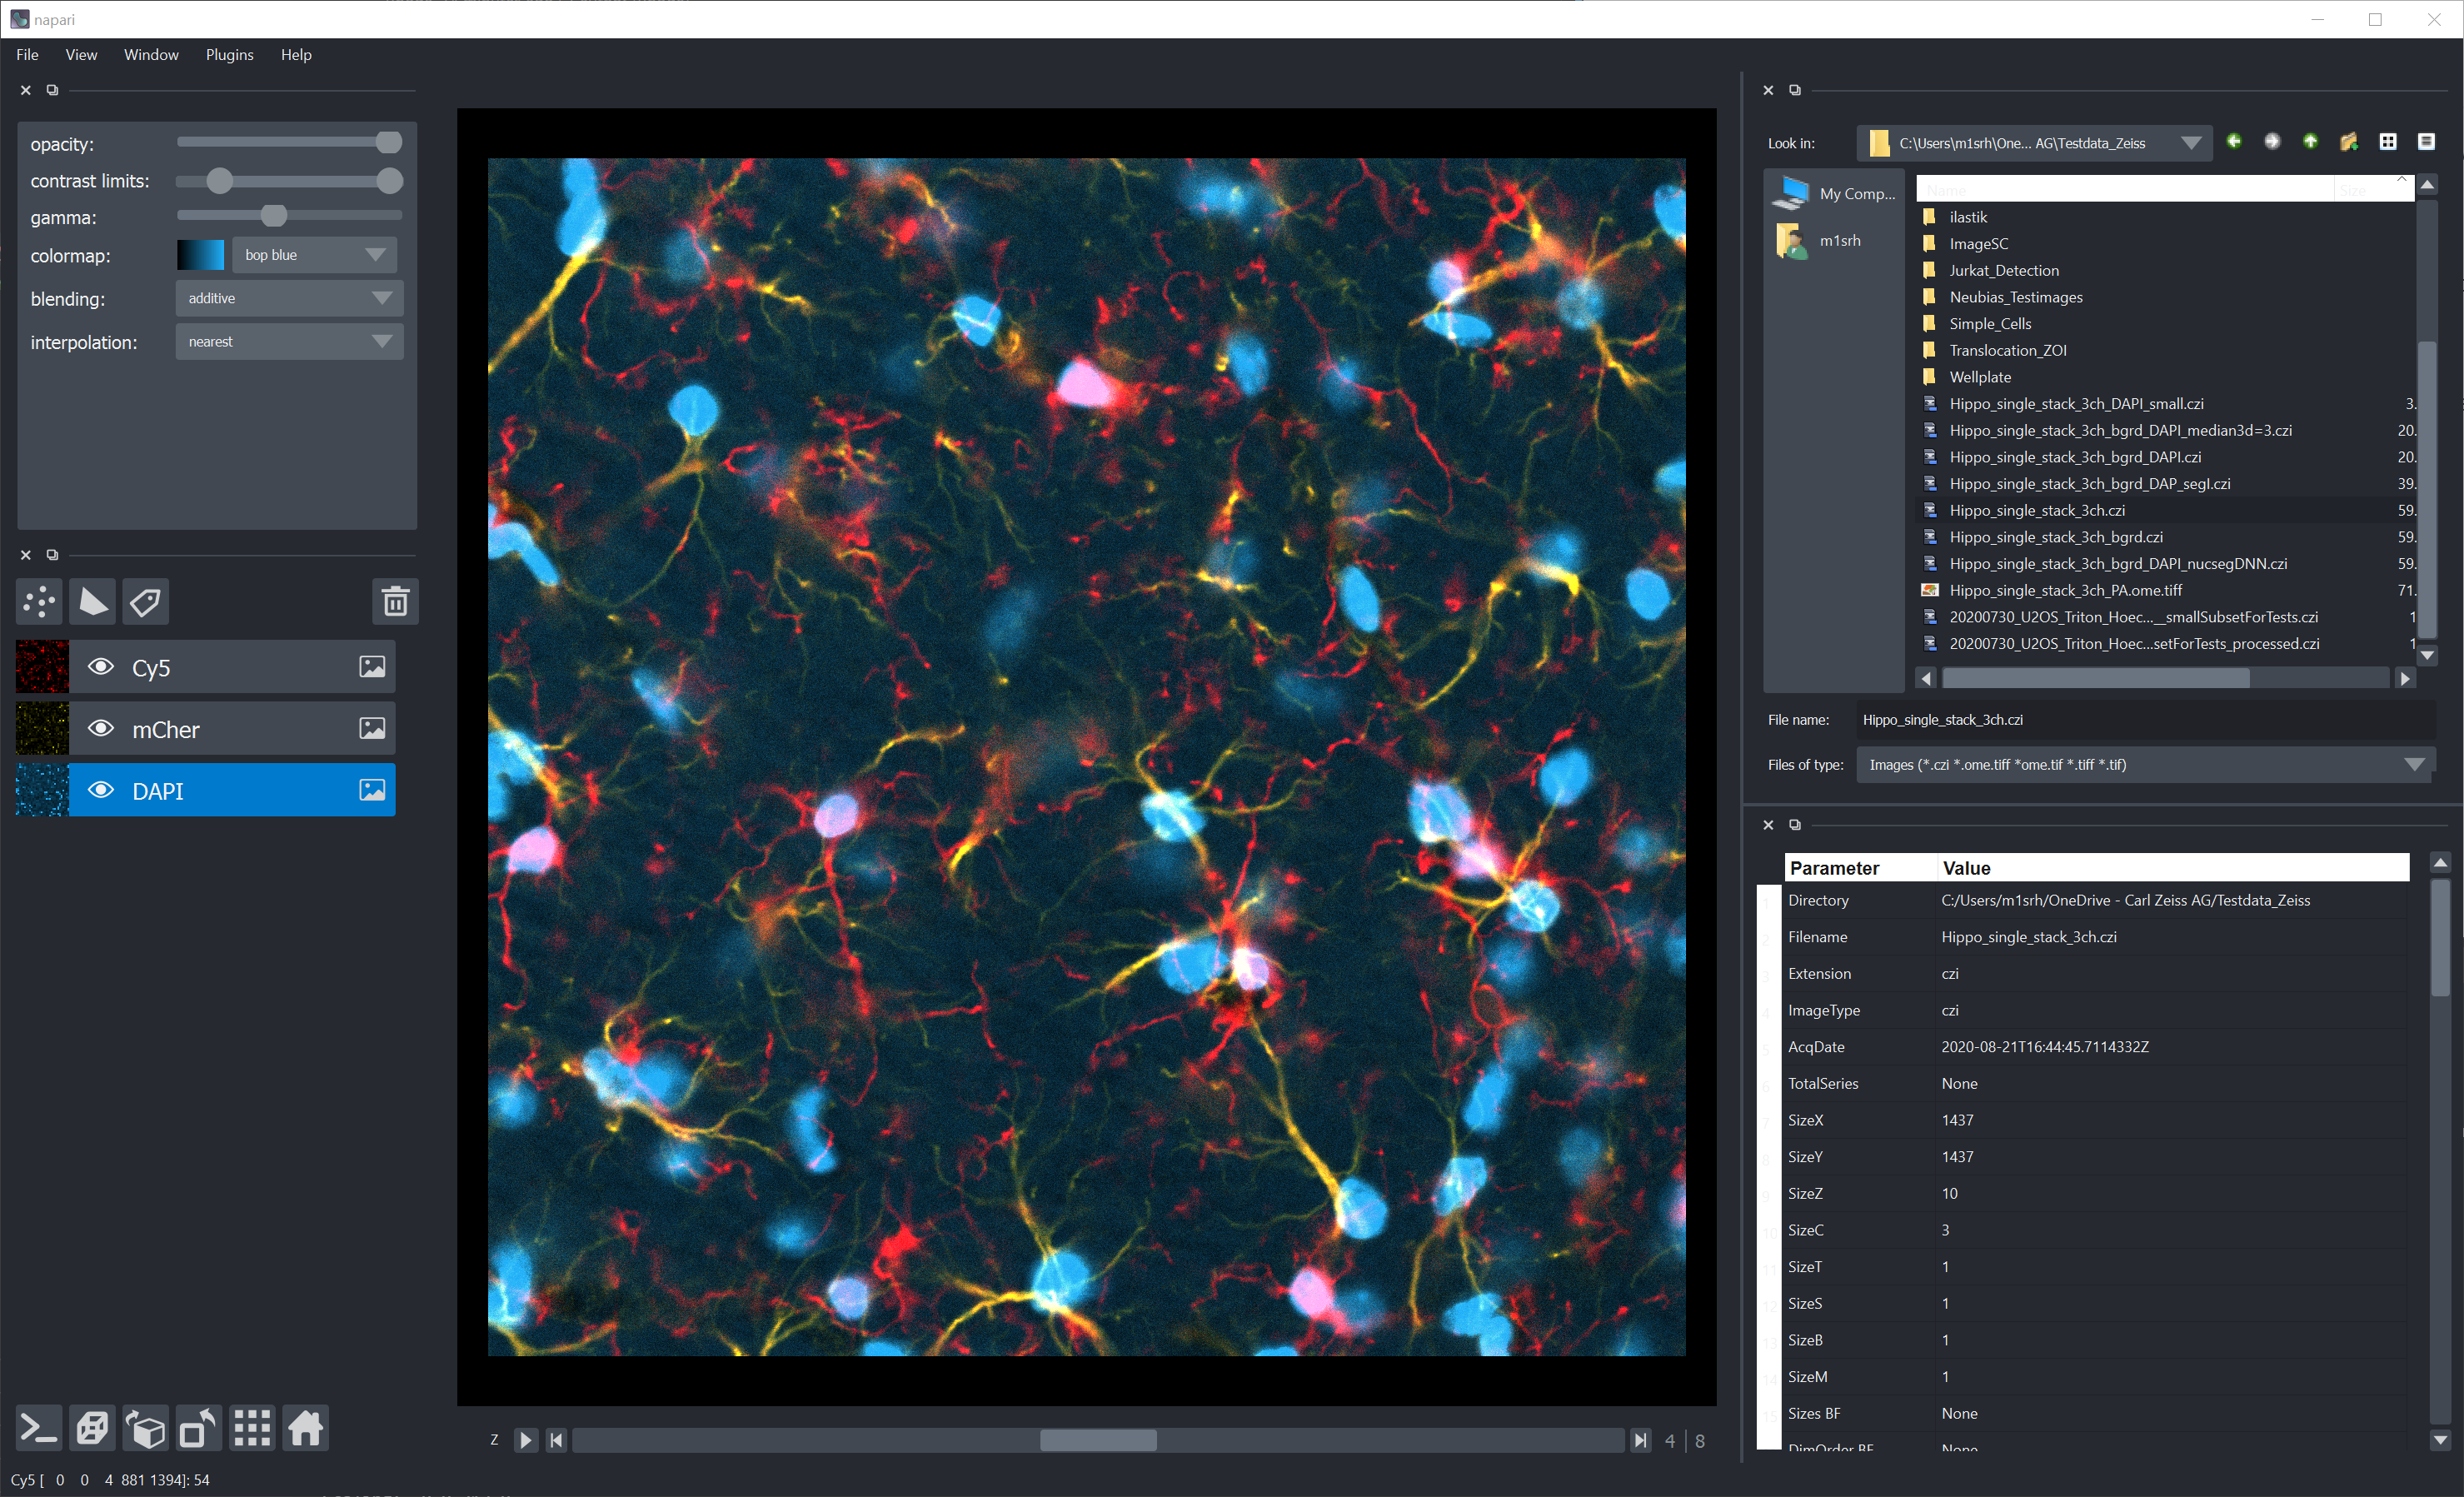Add a new labels layer
Image resolution: width=2464 pixels, height=1497 pixels.
click(x=146, y=601)
